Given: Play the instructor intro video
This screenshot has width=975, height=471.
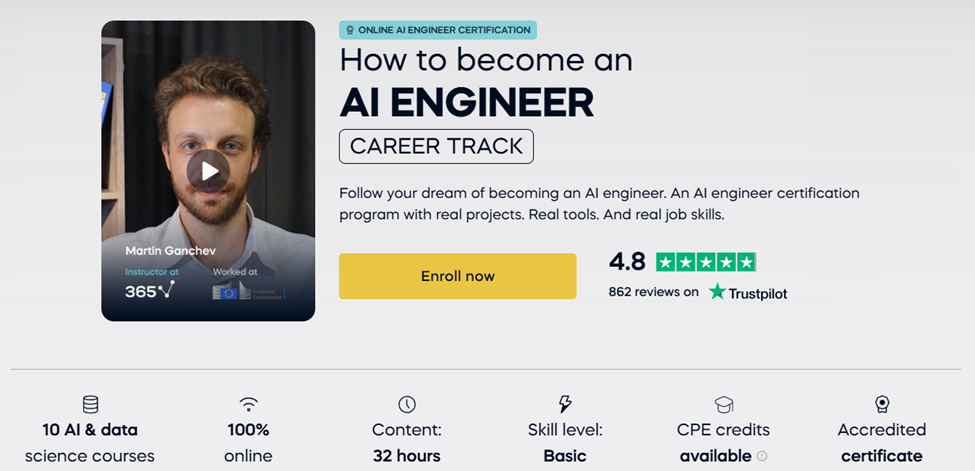Looking at the screenshot, I should (208, 171).
